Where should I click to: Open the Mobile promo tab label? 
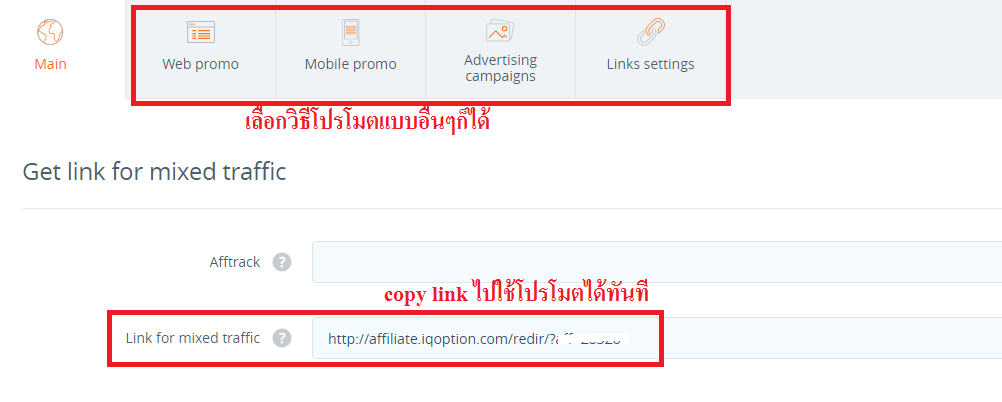(350, 65)
